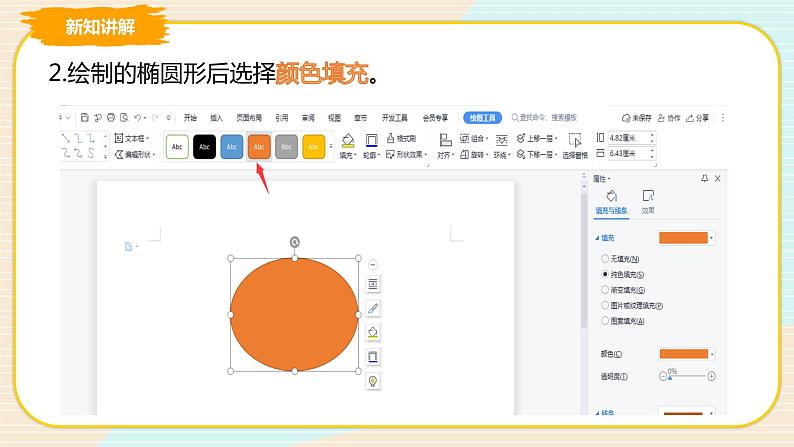Image resolution: width=794 pixels, height=447 pixels.
Task: Click 下移一层 send backward
Action: 537,154
